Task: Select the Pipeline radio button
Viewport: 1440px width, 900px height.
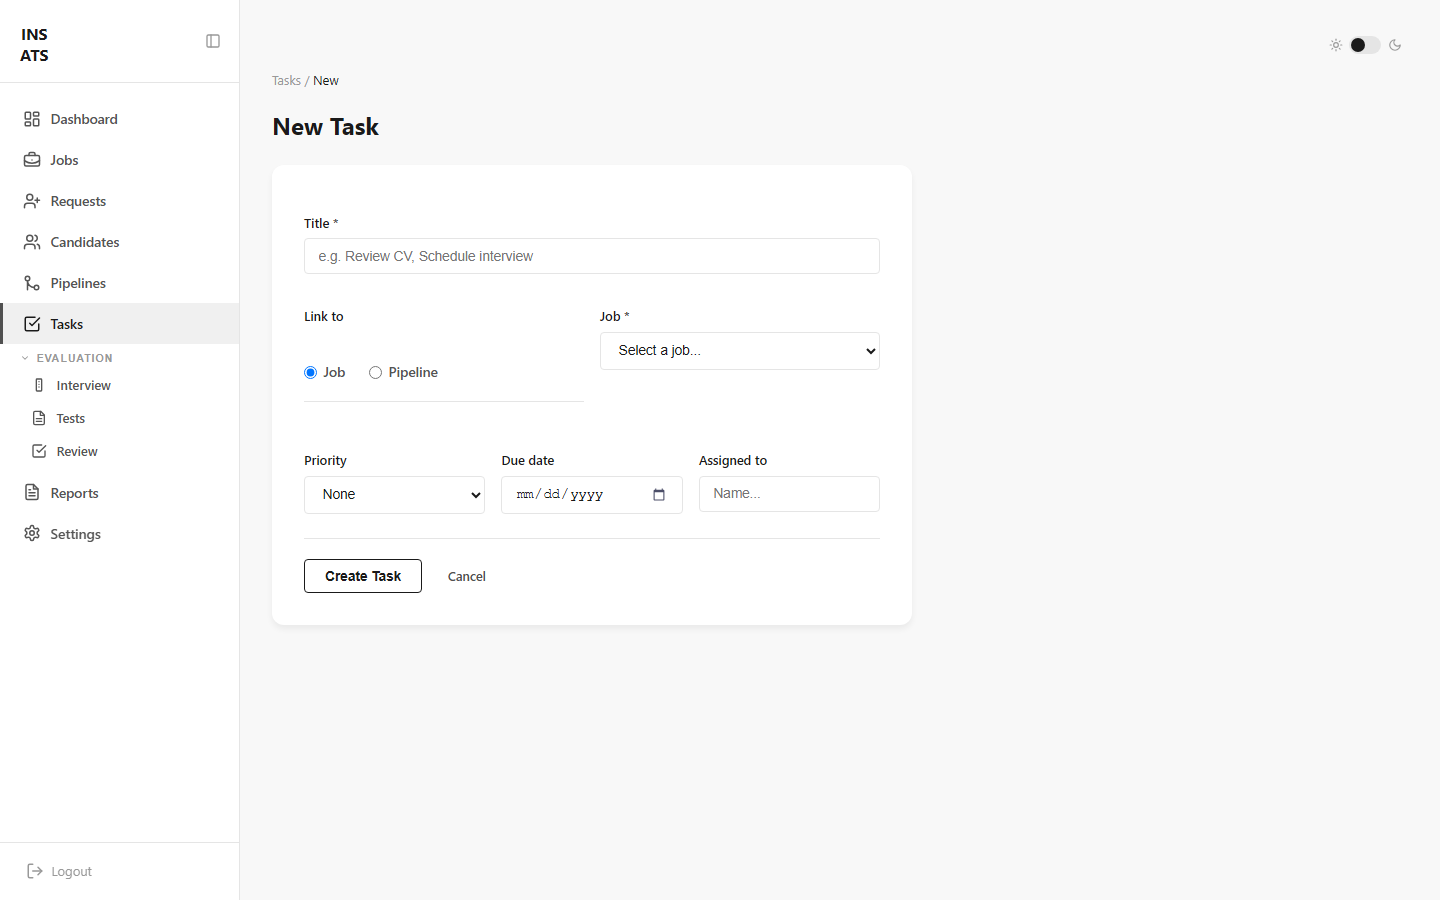Action: pos(375,373)
